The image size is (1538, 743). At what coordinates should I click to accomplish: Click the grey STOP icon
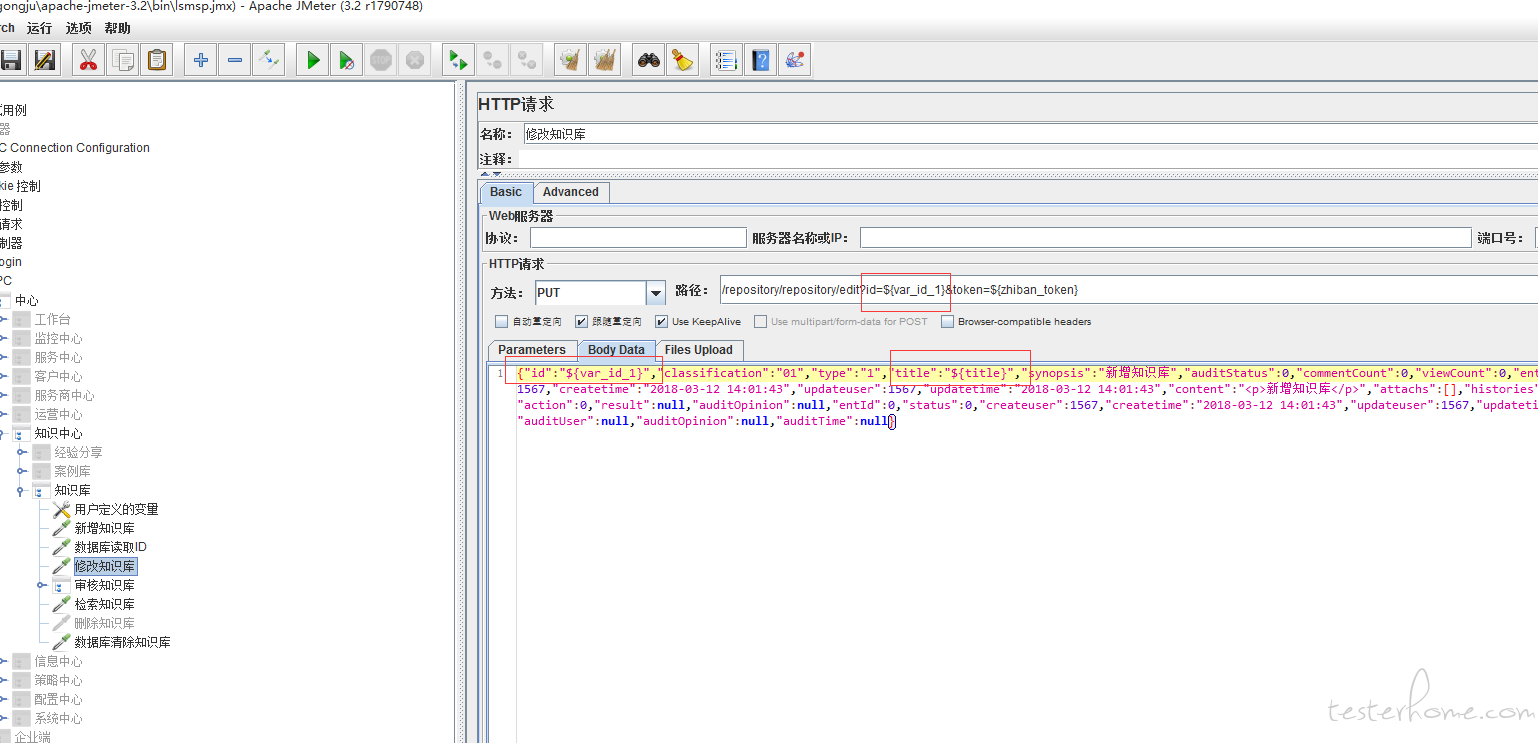point(381,60)
